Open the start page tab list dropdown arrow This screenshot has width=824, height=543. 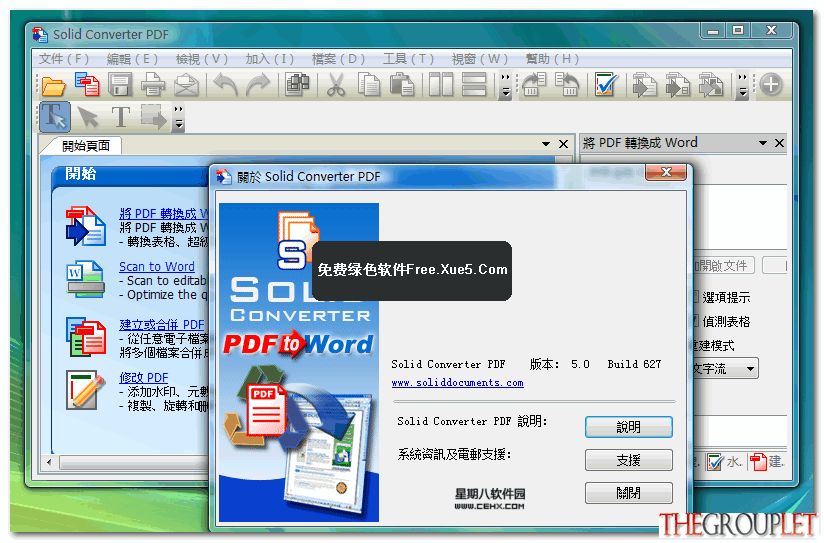pos(546,144)
